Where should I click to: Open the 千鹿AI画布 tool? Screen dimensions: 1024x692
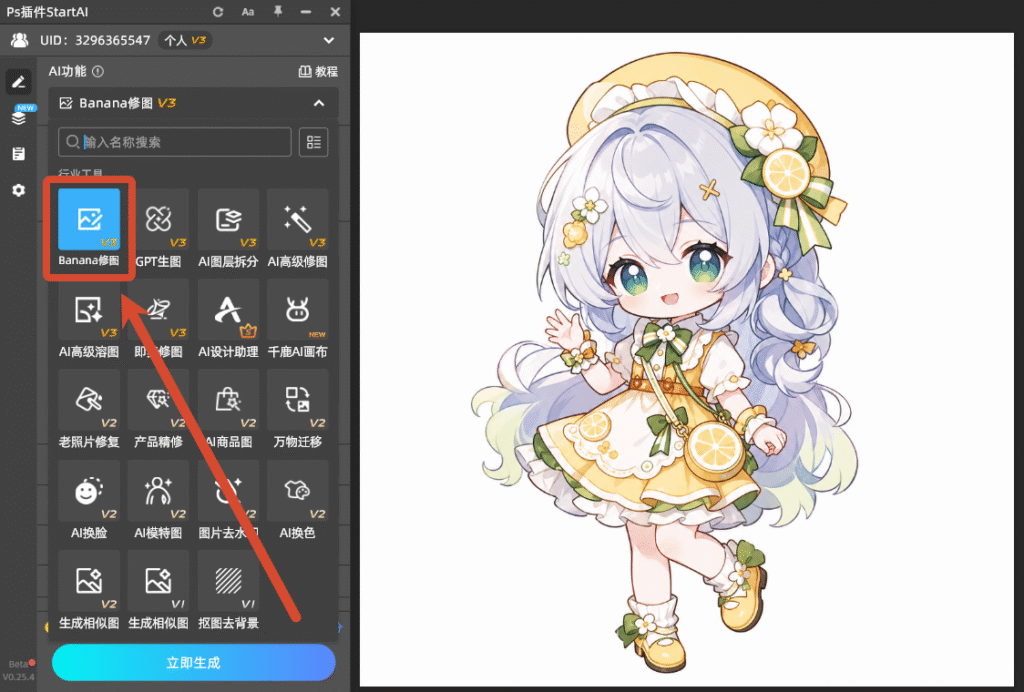click(x=297, y=310)
